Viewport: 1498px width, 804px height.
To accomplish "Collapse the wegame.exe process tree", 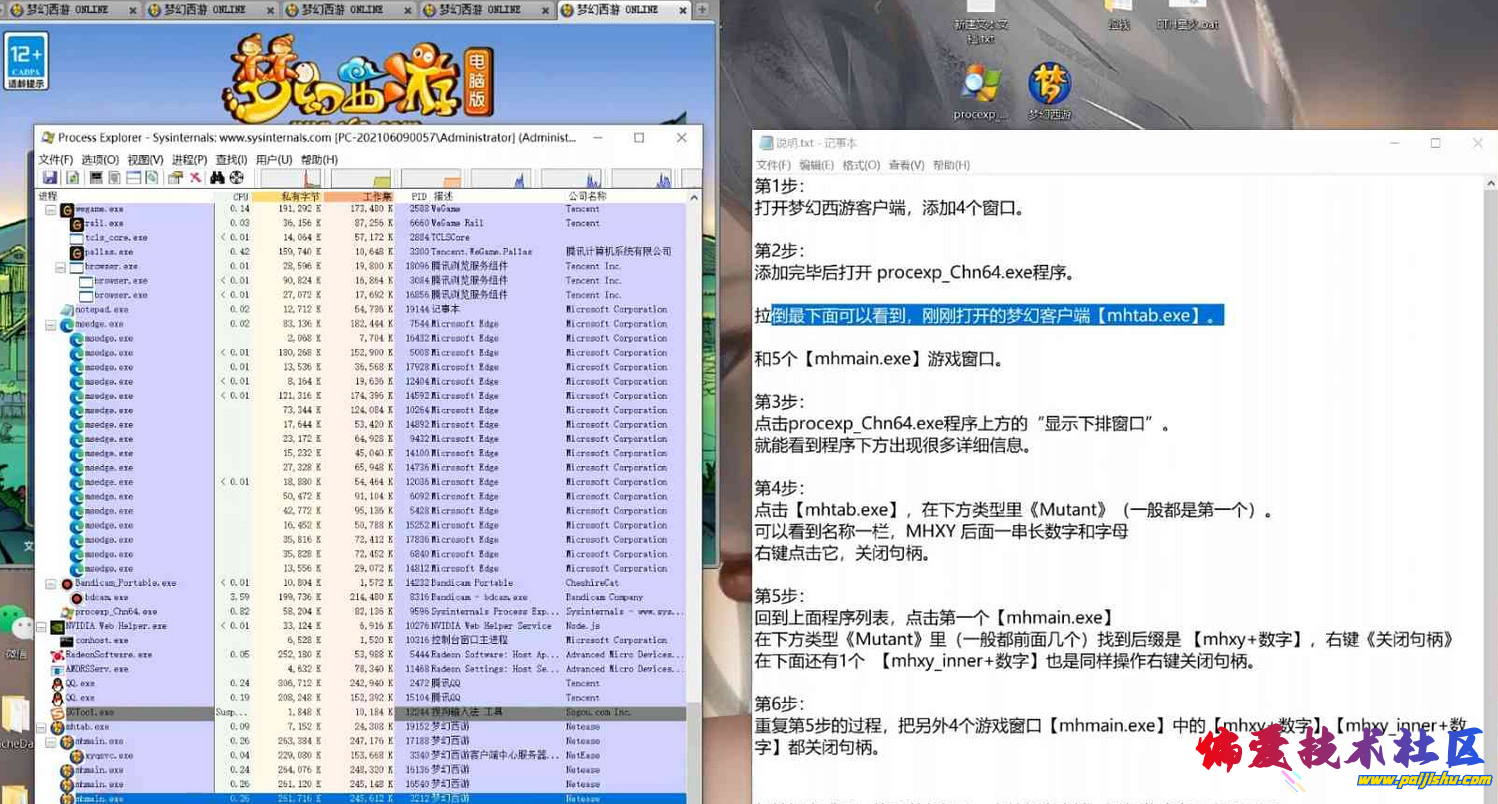I will [48, 210].
